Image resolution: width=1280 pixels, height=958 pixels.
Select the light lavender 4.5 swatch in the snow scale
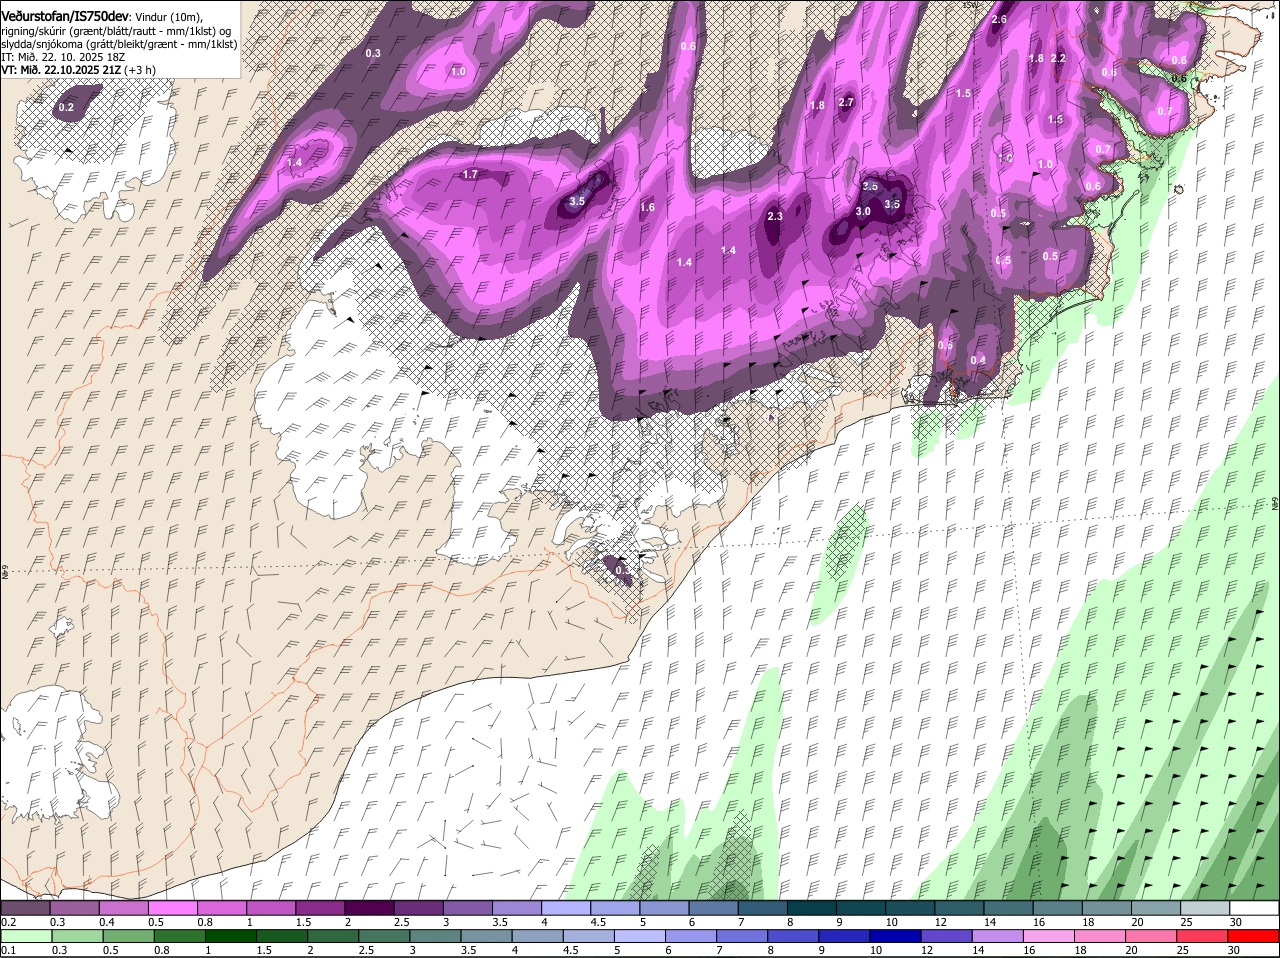(615, 908)
